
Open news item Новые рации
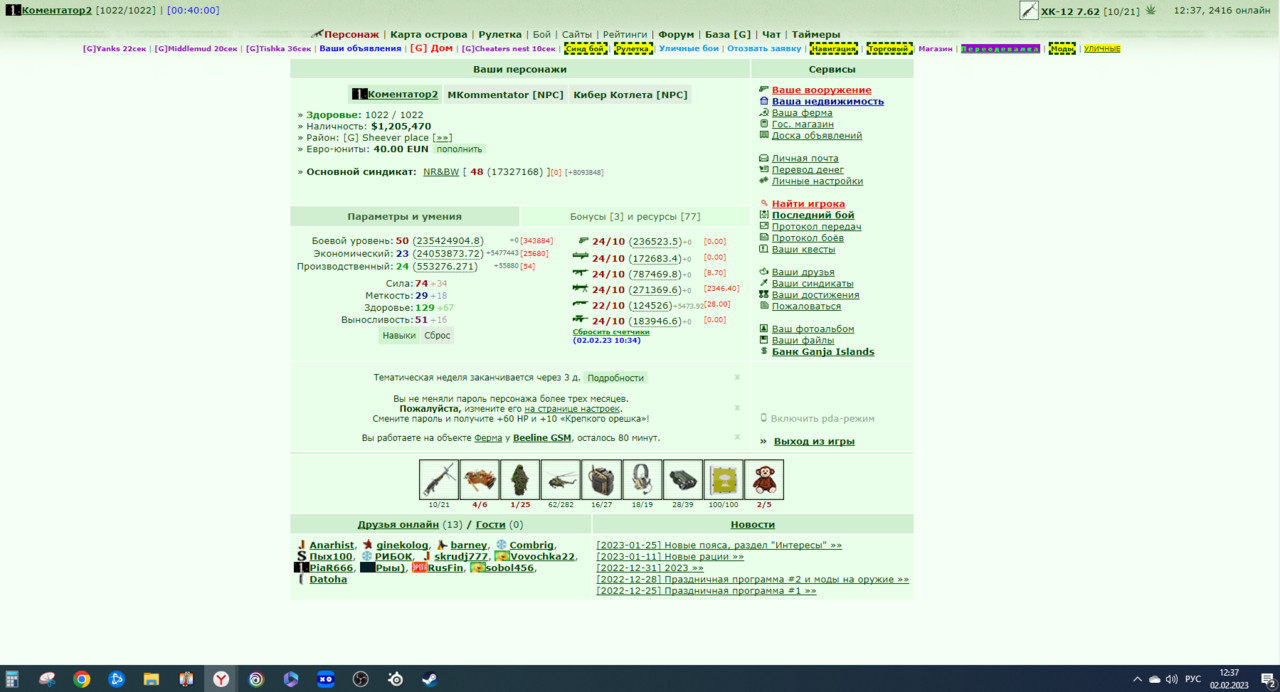[670, 556]
